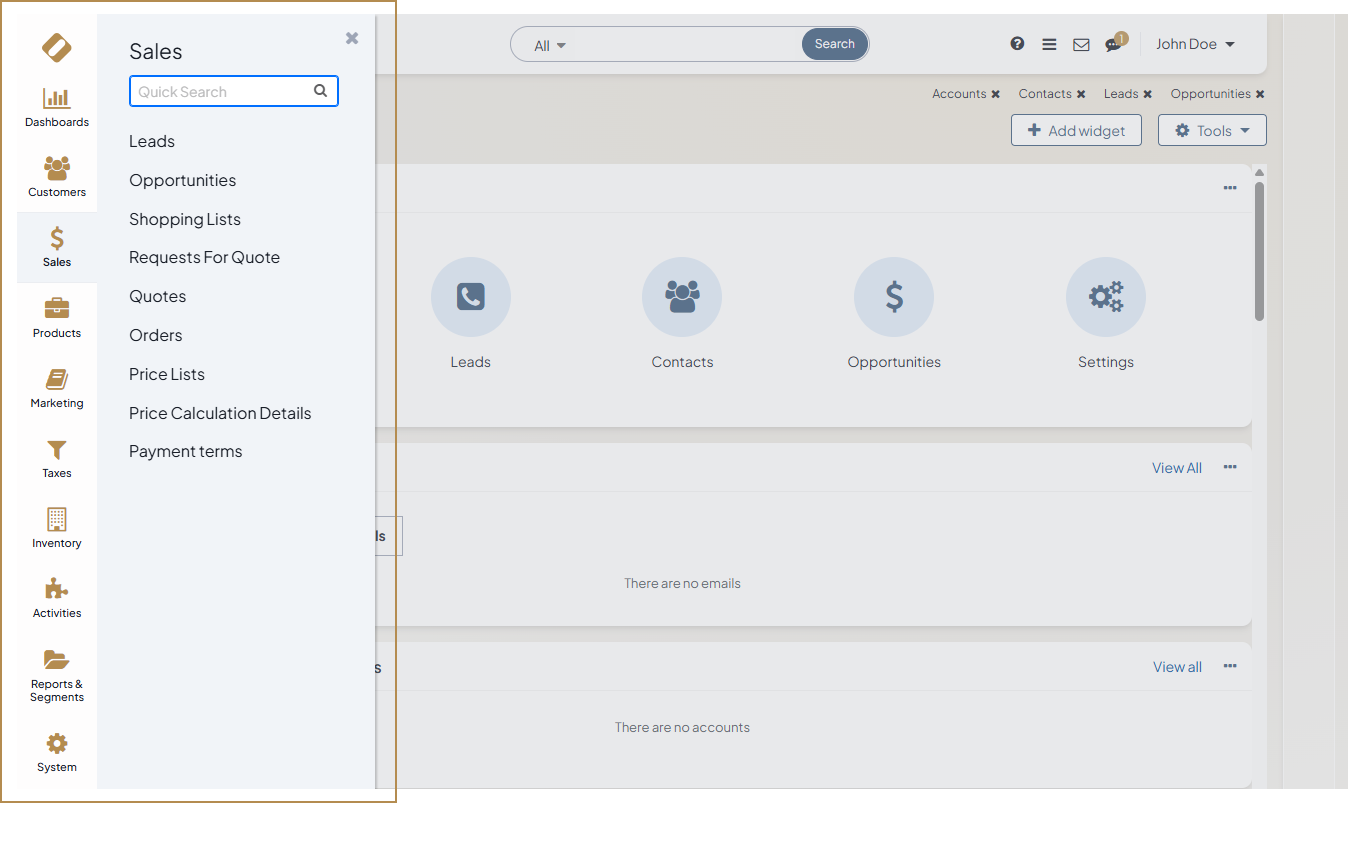
Task: Open the Taxes funnel section
Action: (x=57, y=458)
